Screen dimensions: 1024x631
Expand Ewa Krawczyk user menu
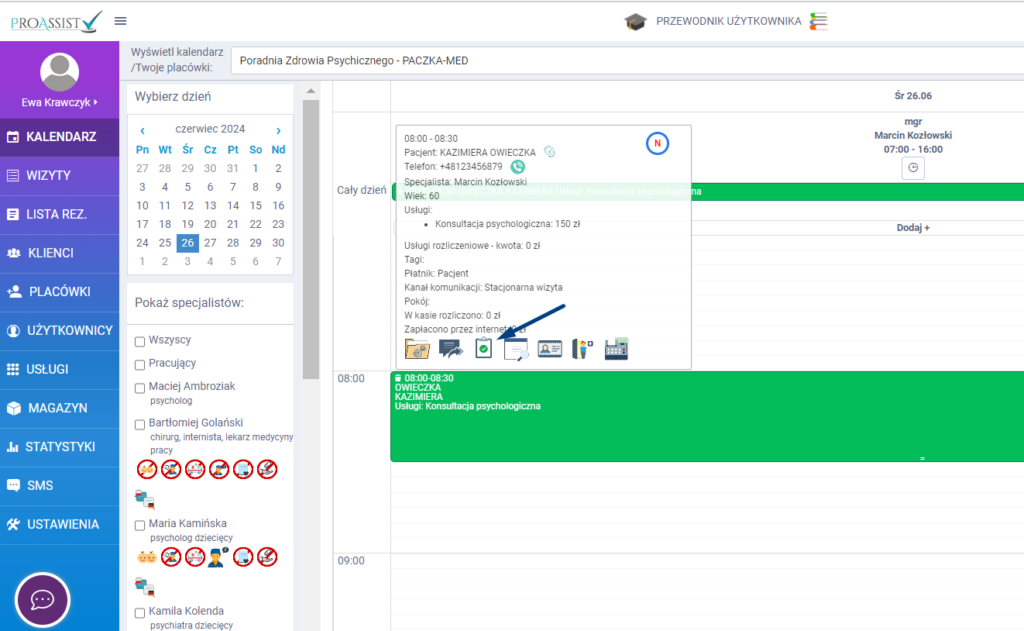click(x=59, y=102)
